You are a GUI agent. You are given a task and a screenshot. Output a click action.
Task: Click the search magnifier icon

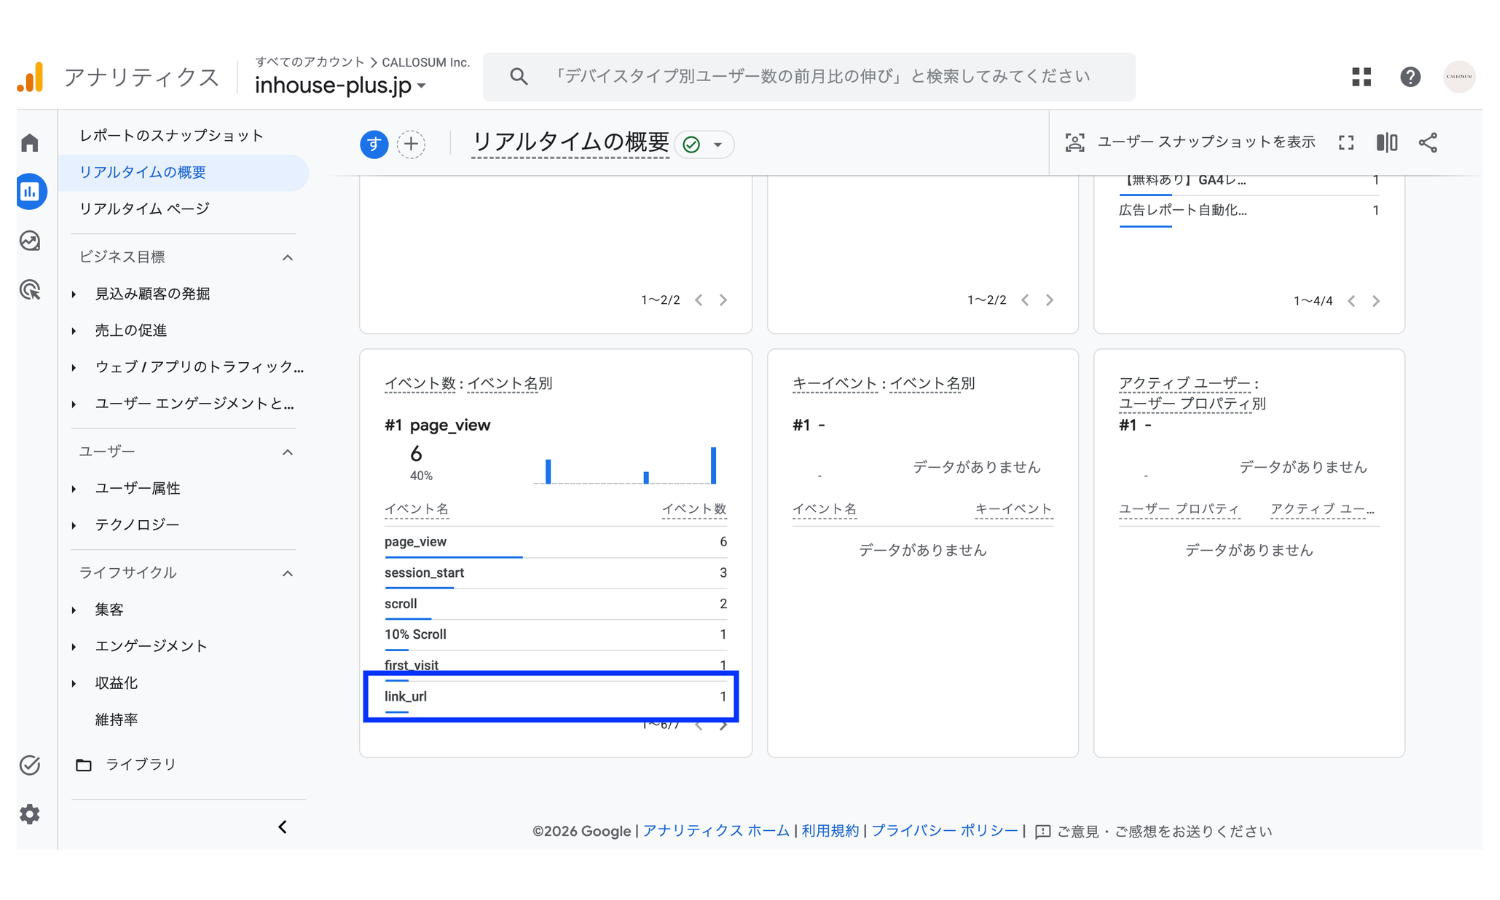518,76
